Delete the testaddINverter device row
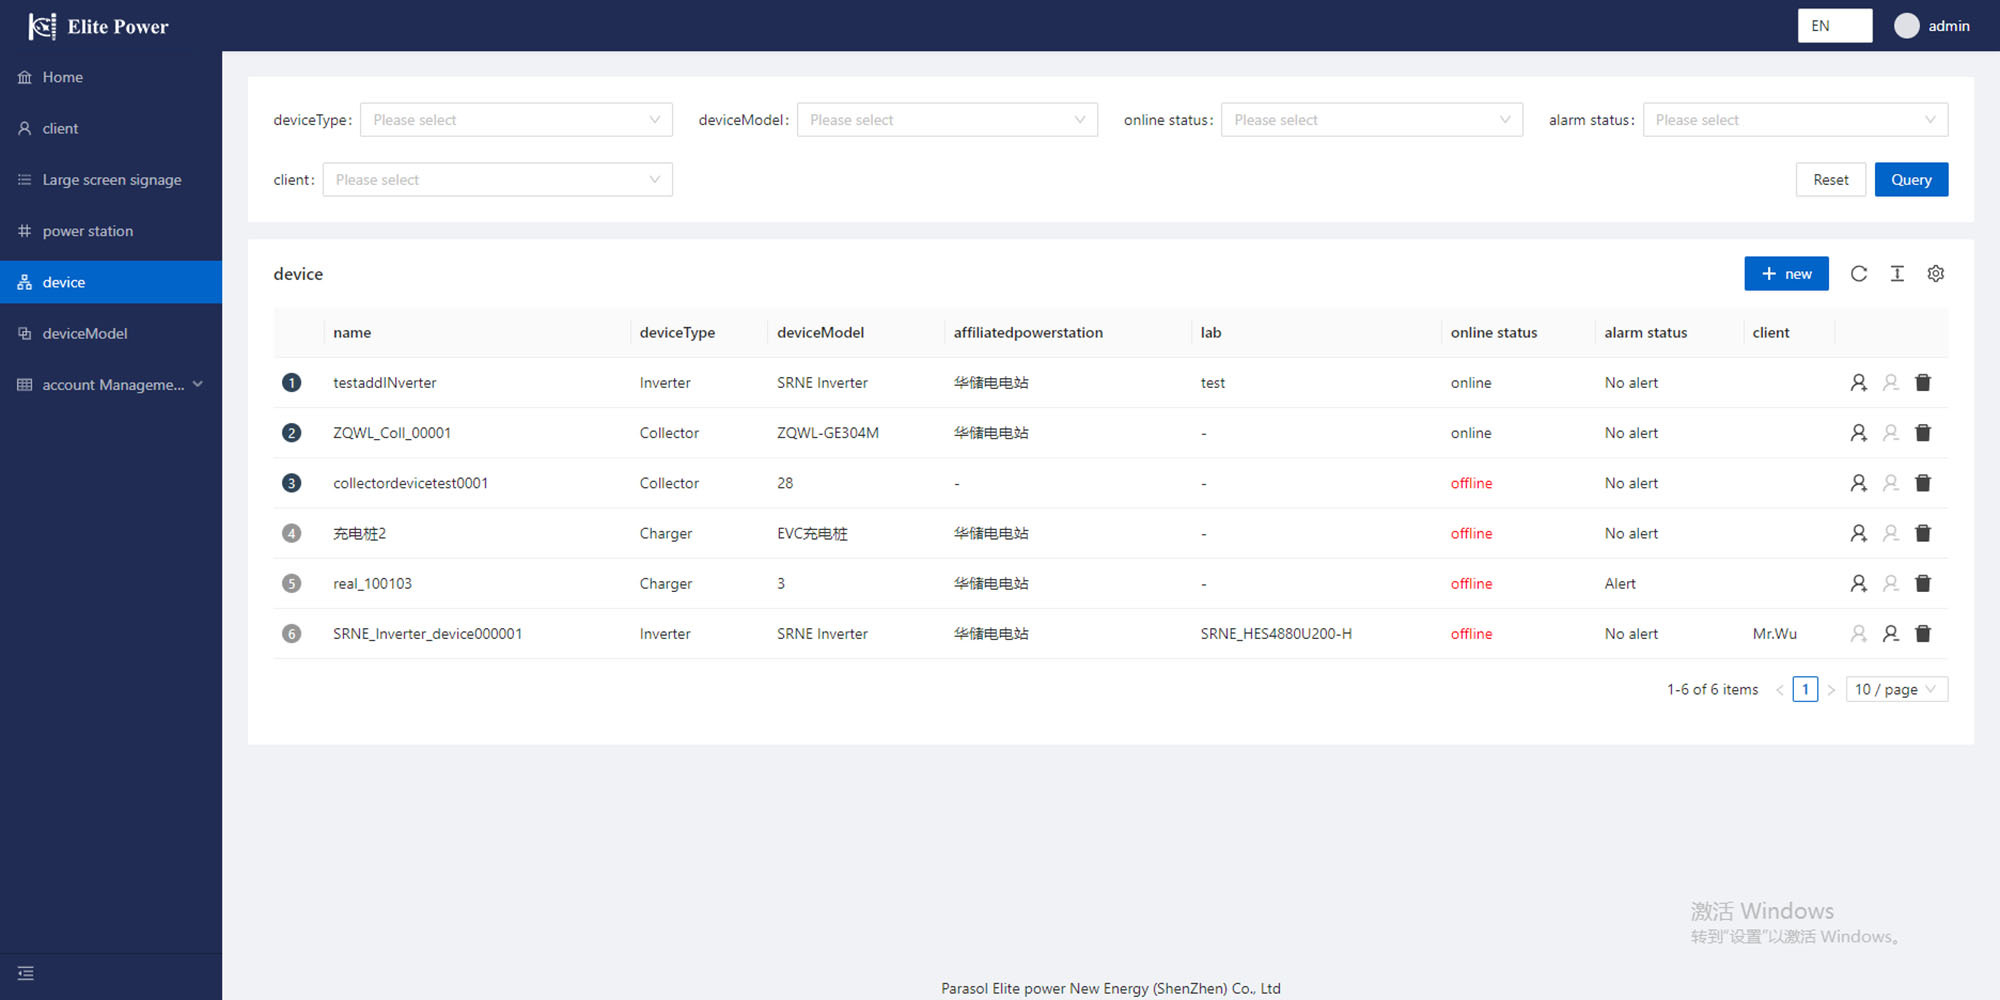 (1922, 383)
